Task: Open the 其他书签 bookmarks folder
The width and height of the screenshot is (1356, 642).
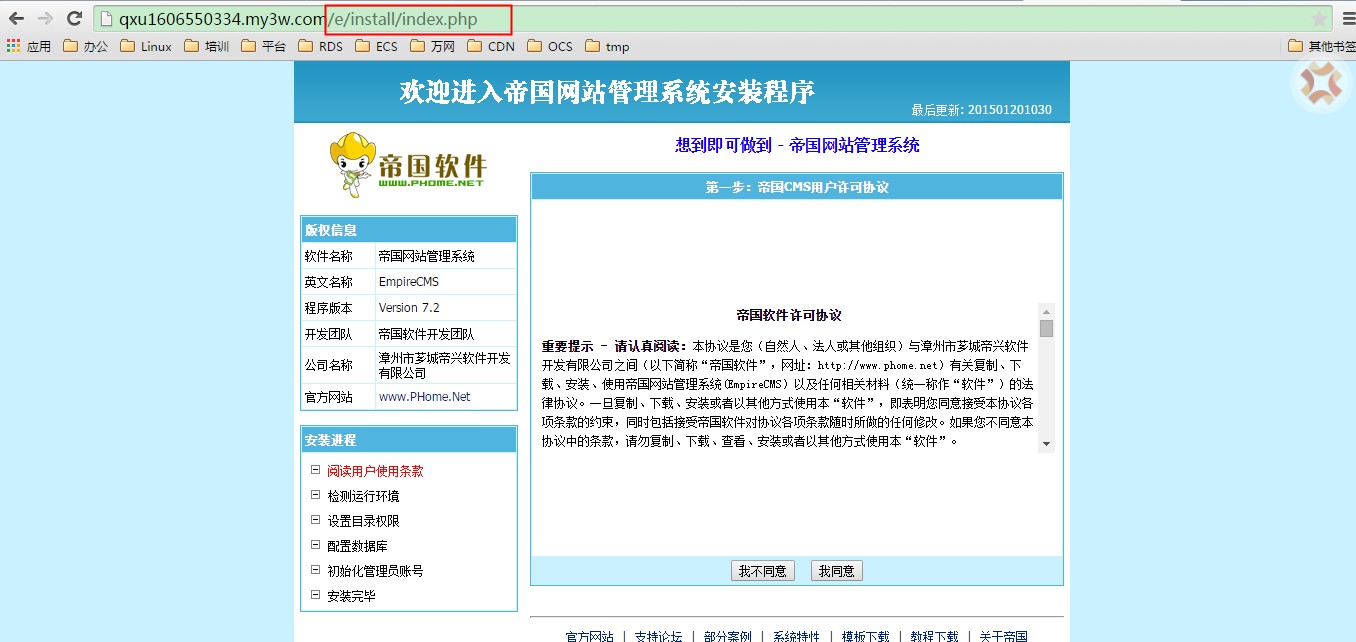Action: coord(1320,46)
